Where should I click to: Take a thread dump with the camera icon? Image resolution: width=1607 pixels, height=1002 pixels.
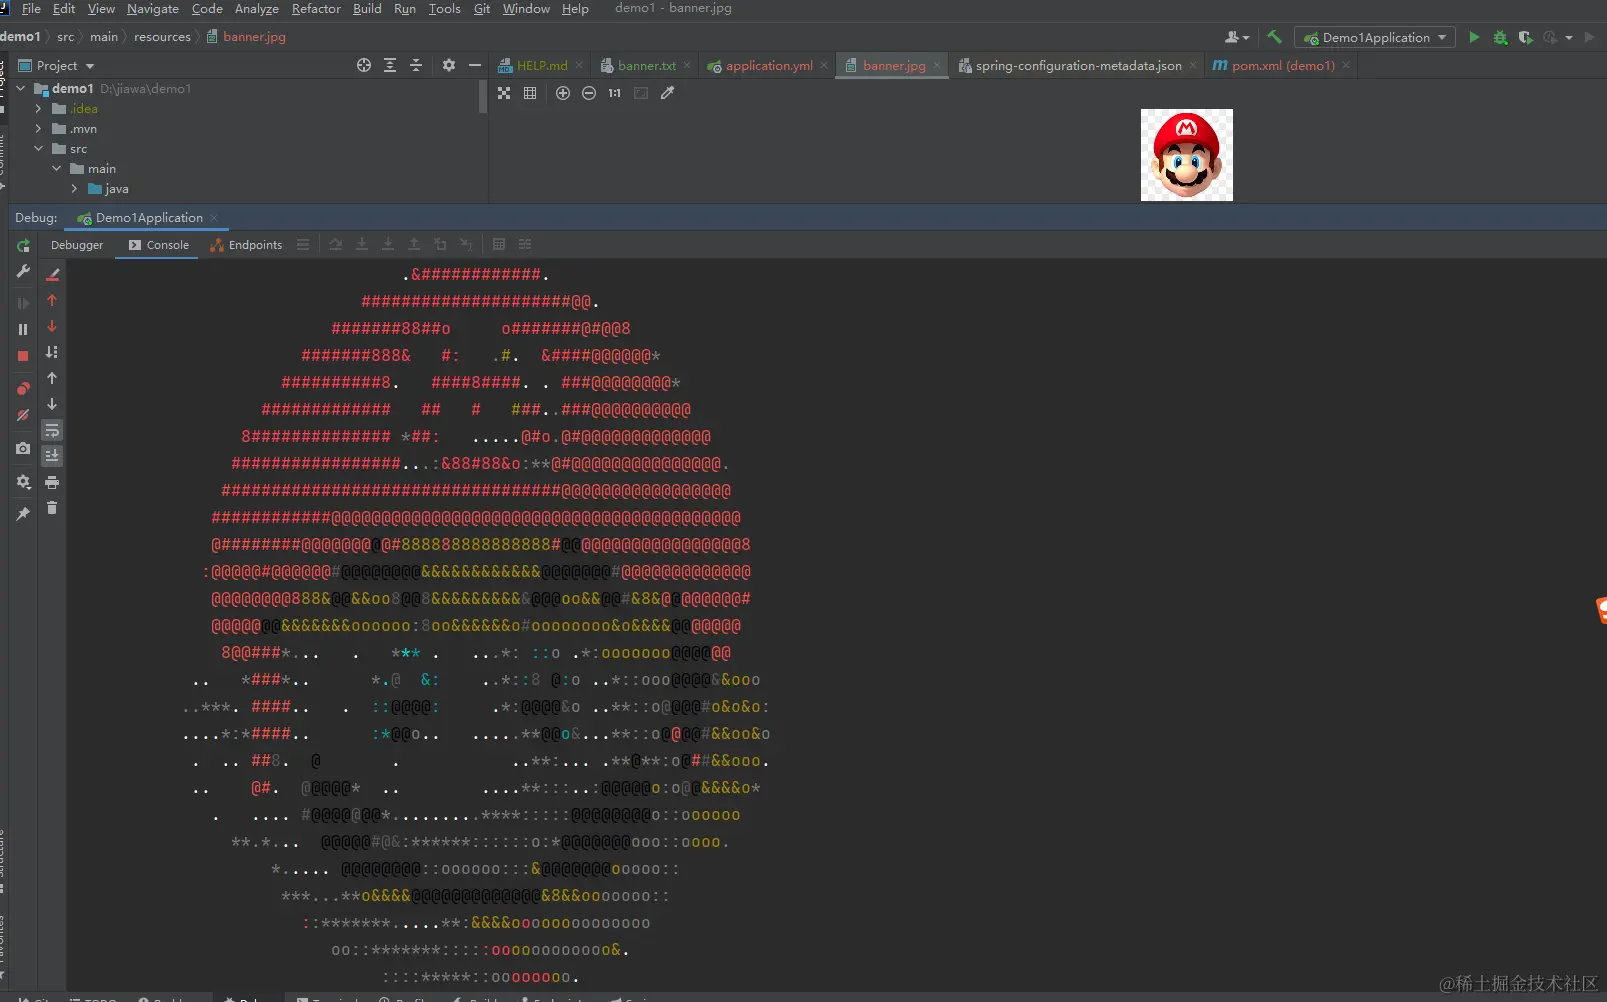23,449
